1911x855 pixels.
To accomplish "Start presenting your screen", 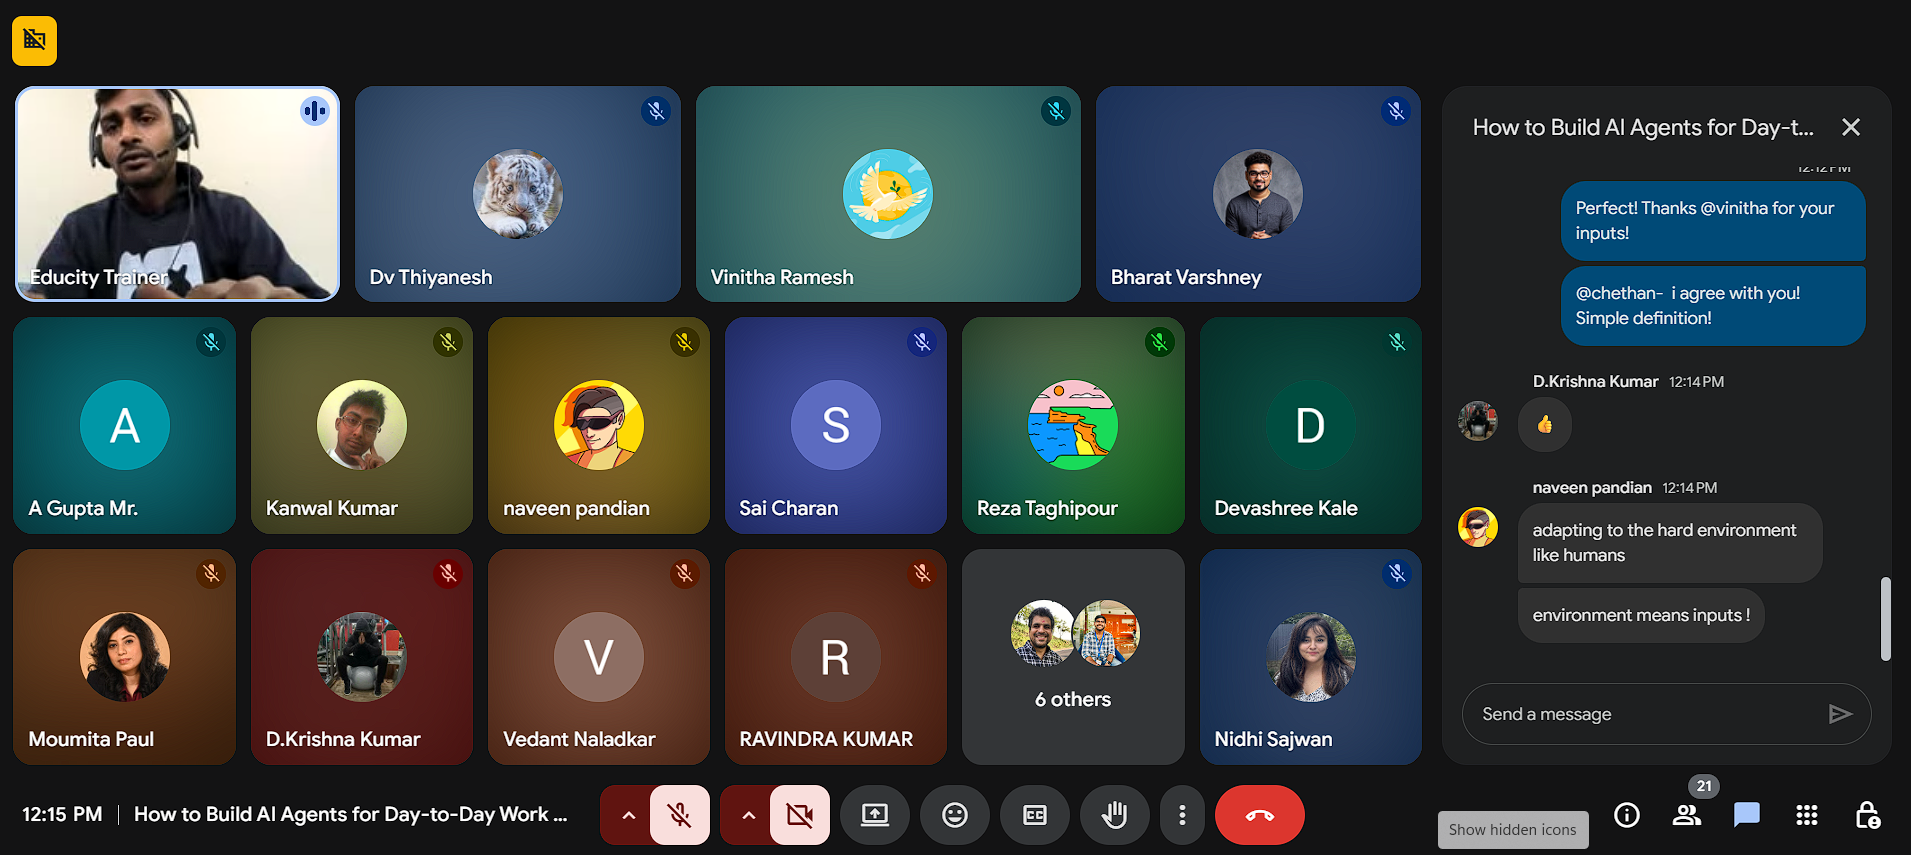I will 875,815.
